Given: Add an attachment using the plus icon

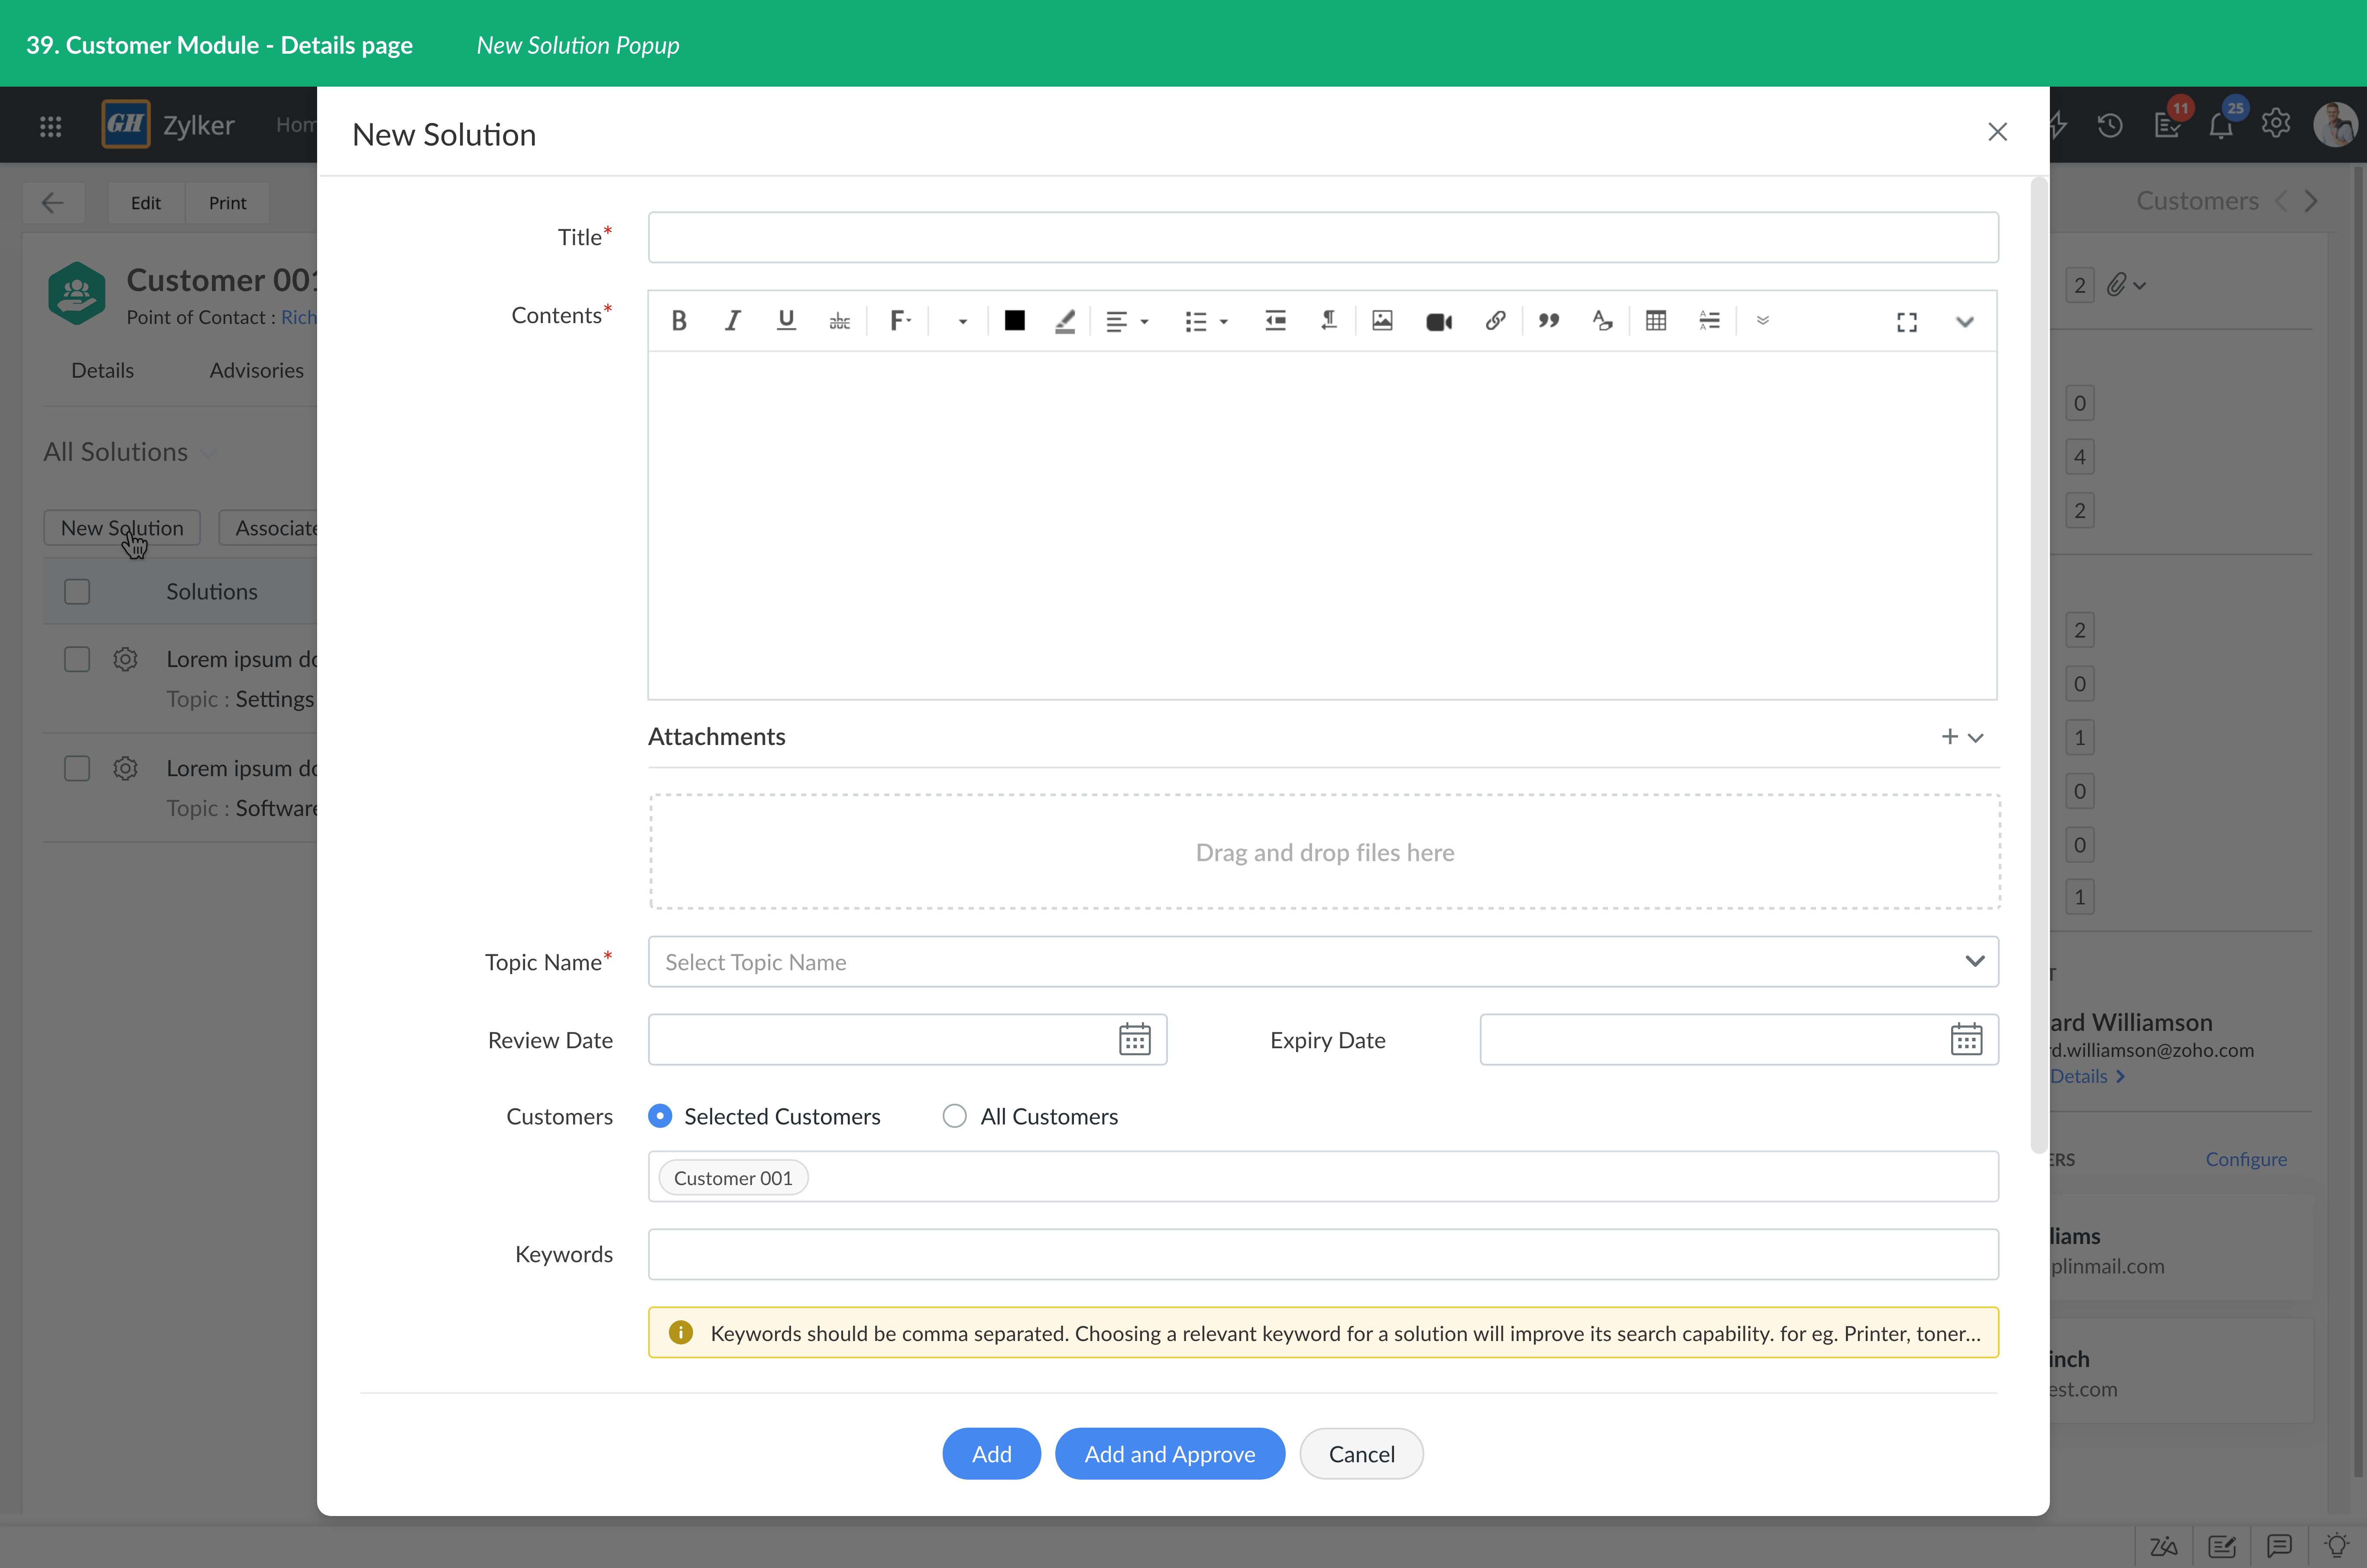Looking at the screenshot, I should point(1949,737).
